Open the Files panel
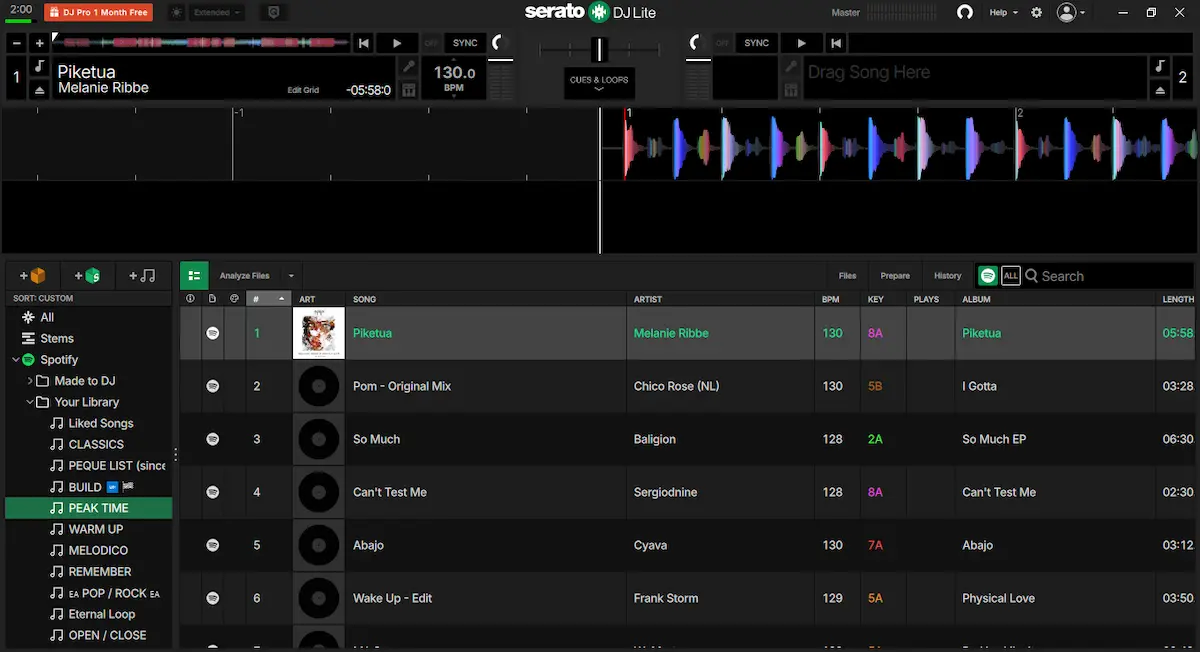 (847, 276)
